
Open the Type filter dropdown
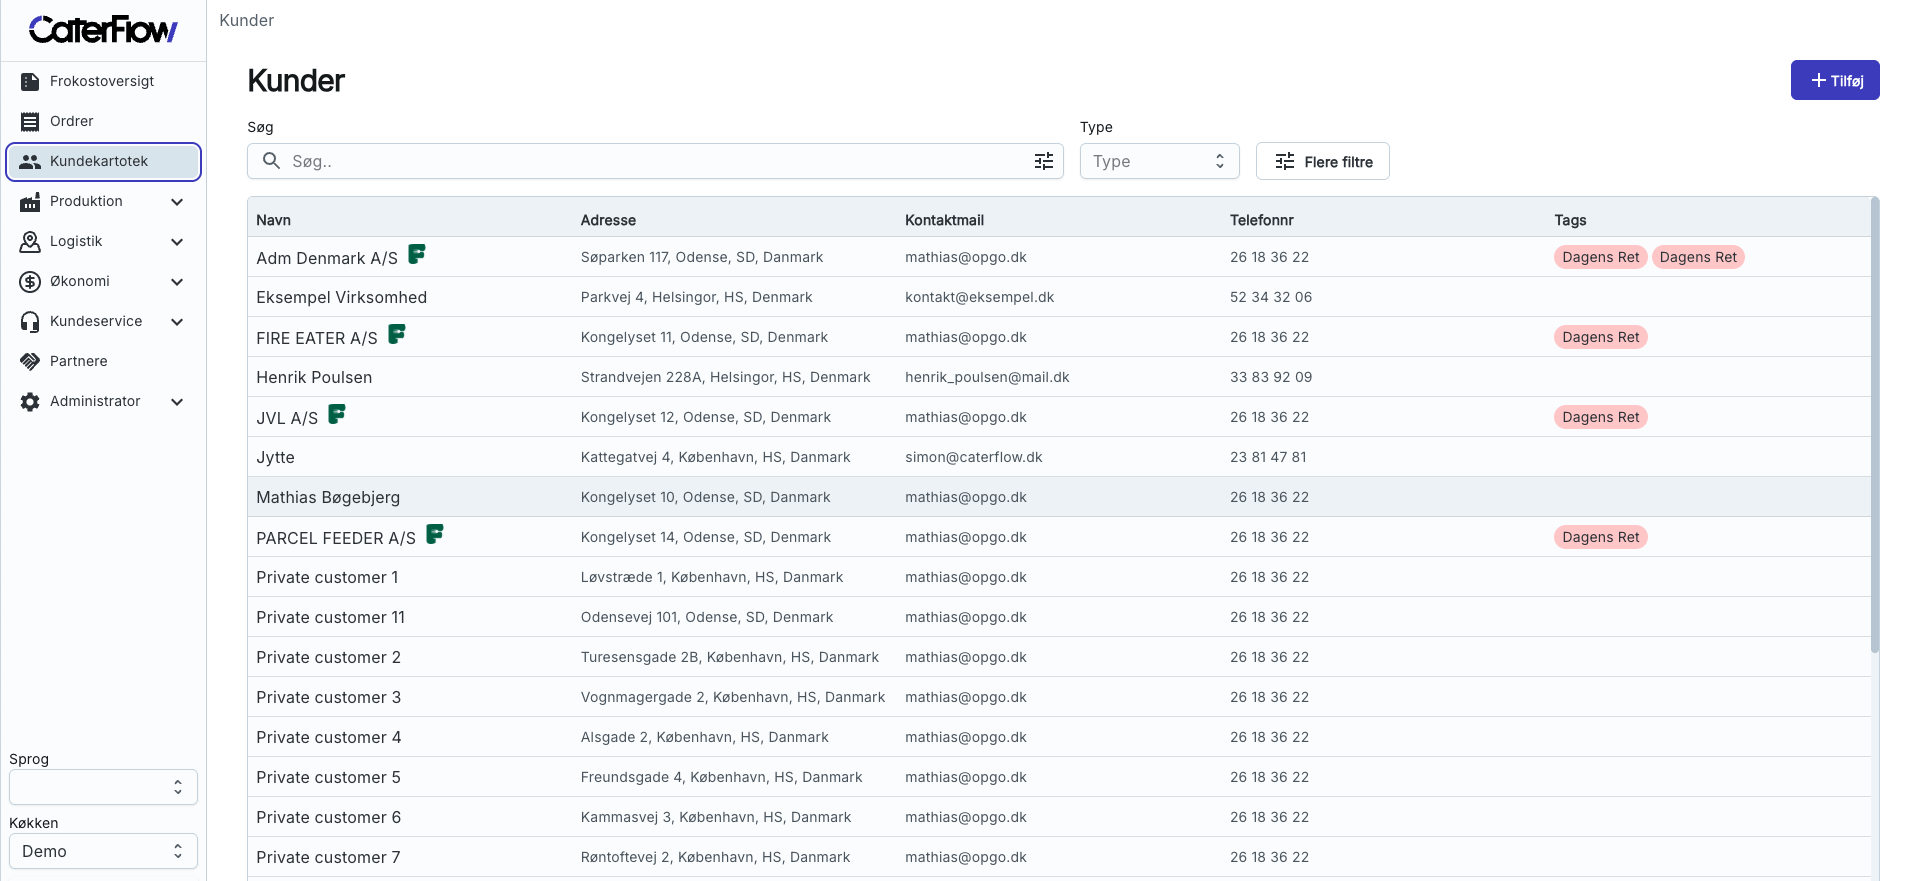(1159, 161)
